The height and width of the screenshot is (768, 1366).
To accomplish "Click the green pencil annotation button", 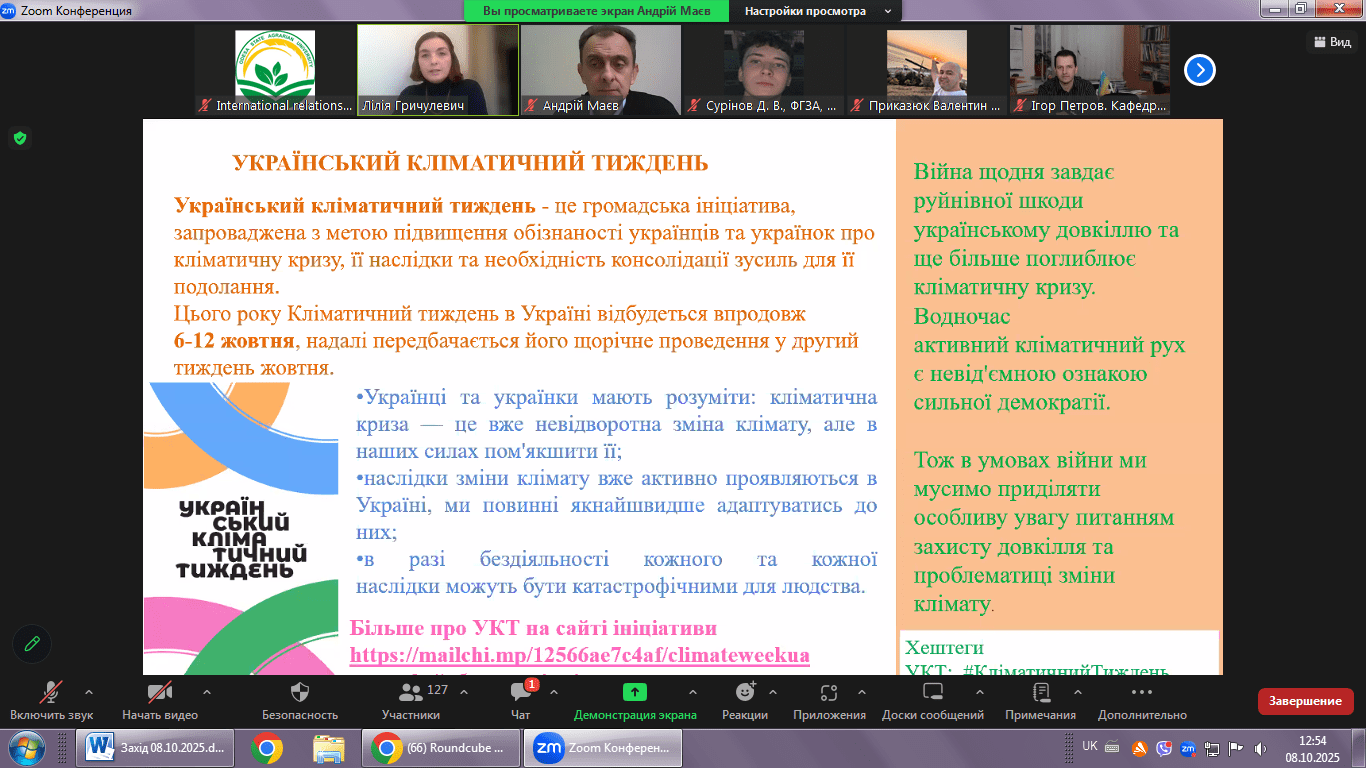I will tap(32, 644).
